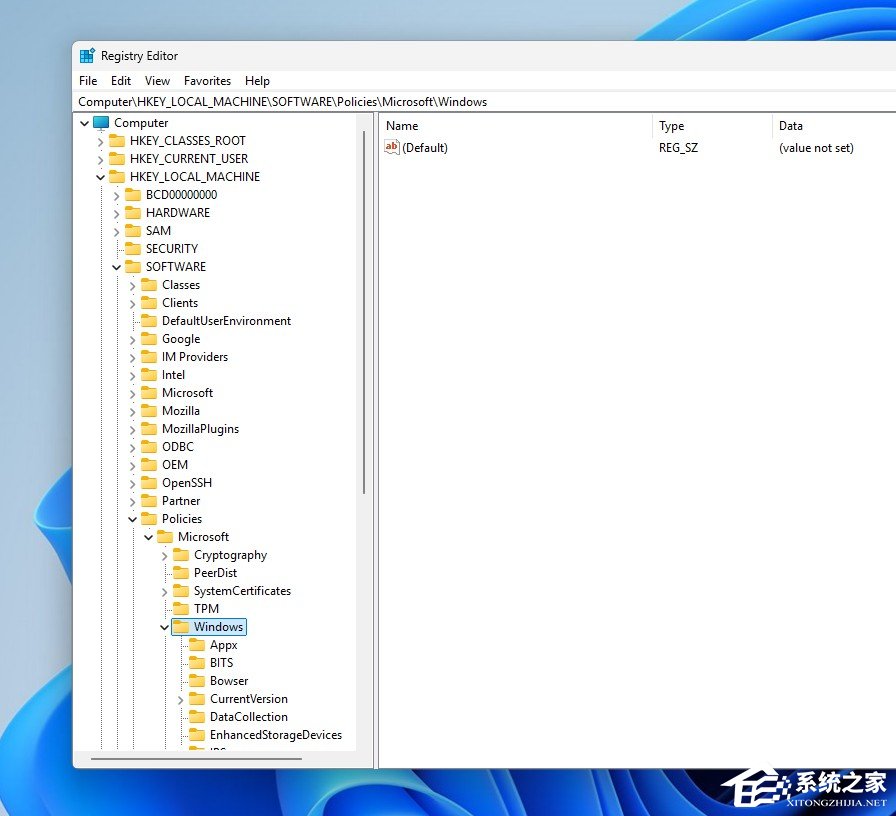Click the TPM folder icon
Viewport: 896px width, 816px height.
tap(181, 609)
